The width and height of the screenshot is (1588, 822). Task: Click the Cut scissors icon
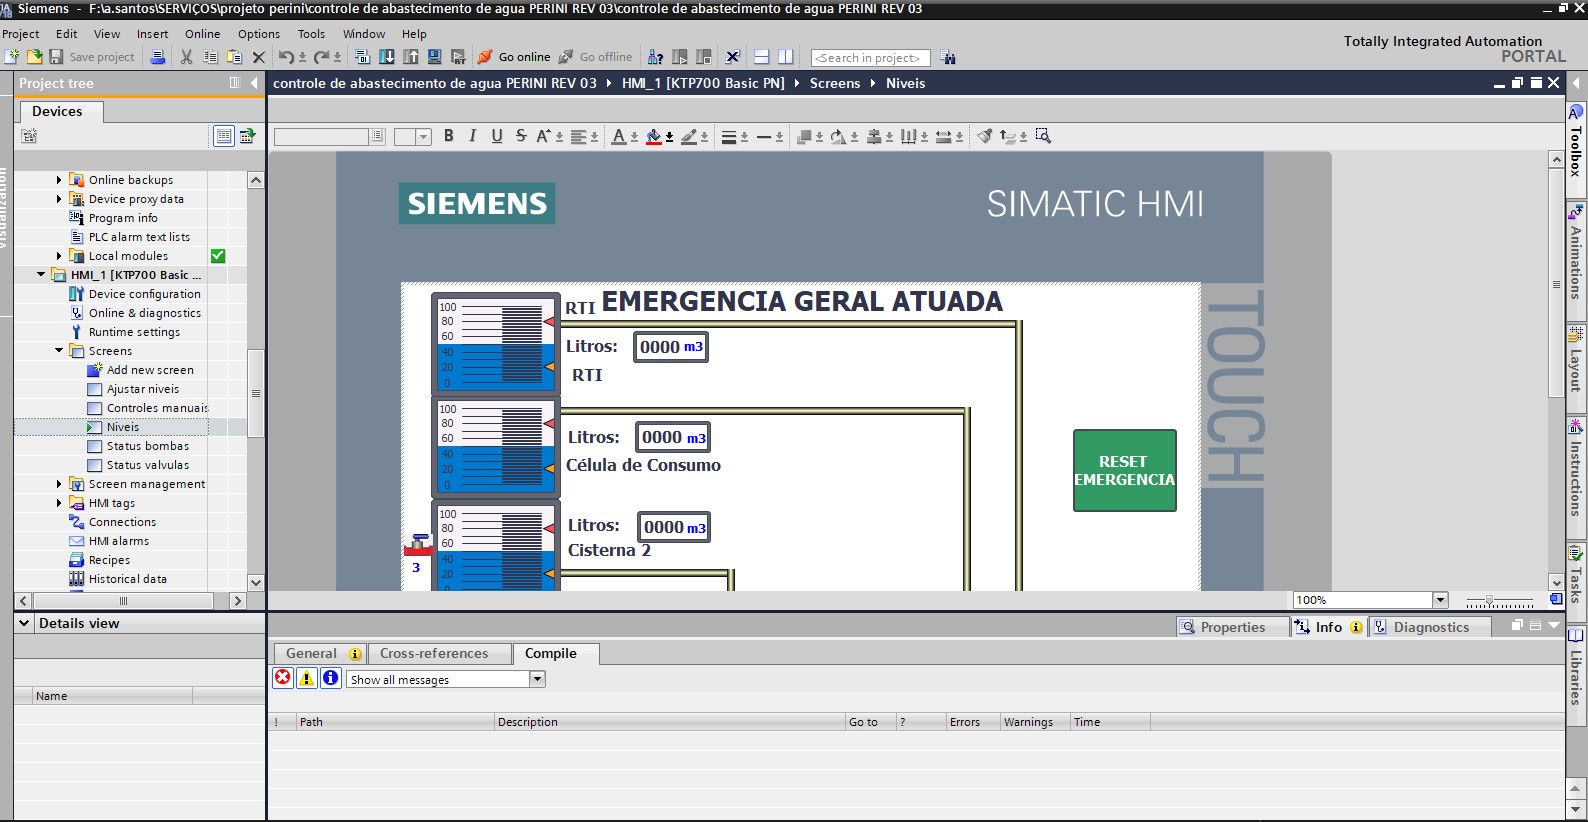pyautogui.click(x=186, y=57)
